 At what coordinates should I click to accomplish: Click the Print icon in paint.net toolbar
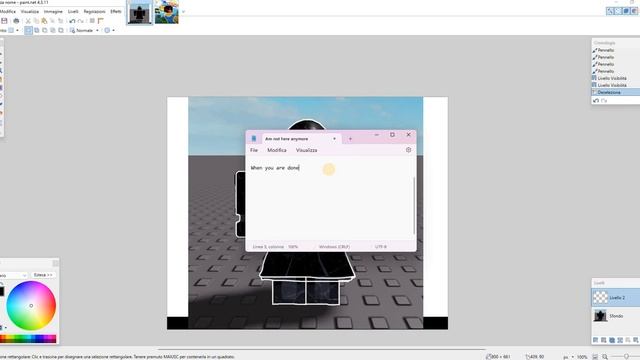(x=16, y=21)
